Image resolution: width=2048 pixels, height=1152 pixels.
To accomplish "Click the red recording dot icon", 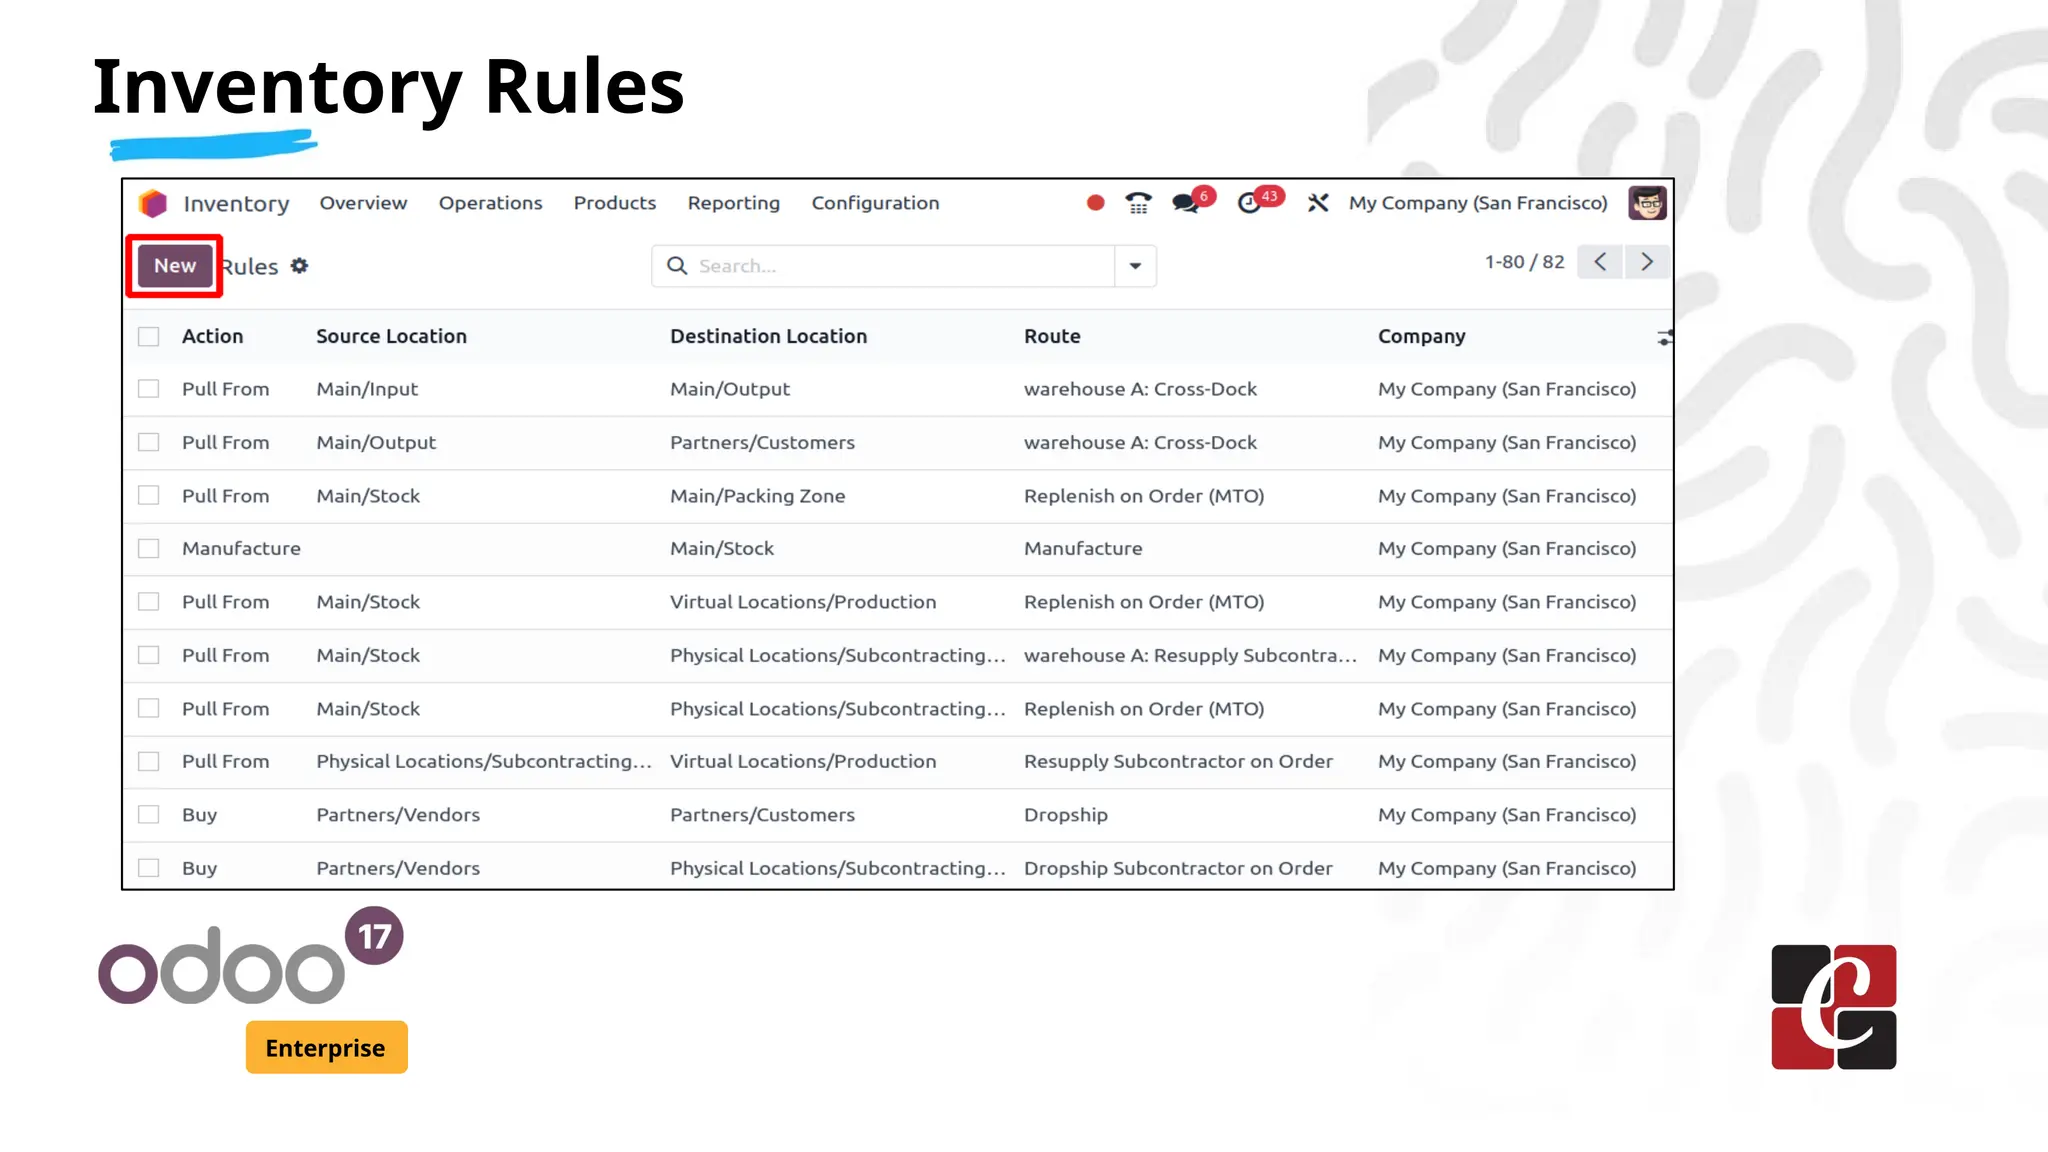I will point(1095,203).
